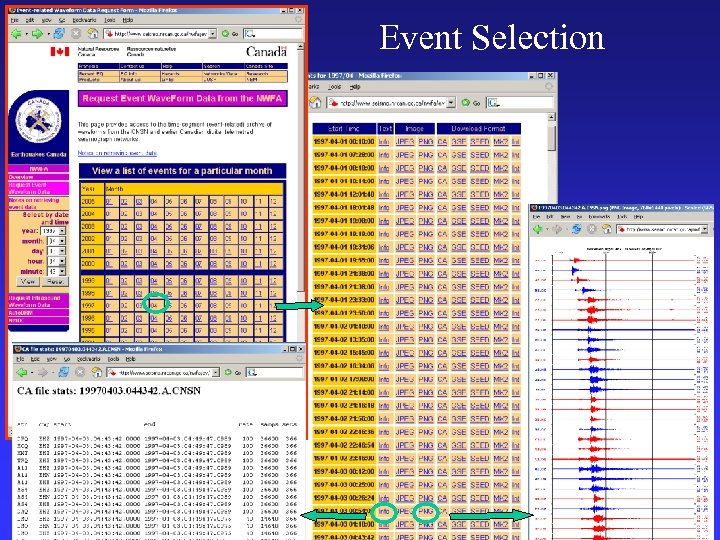Click the Canadian flag icon on the request page
This screenshot has height=540, width=720.
pyautogui.click(x=60, y=51)
